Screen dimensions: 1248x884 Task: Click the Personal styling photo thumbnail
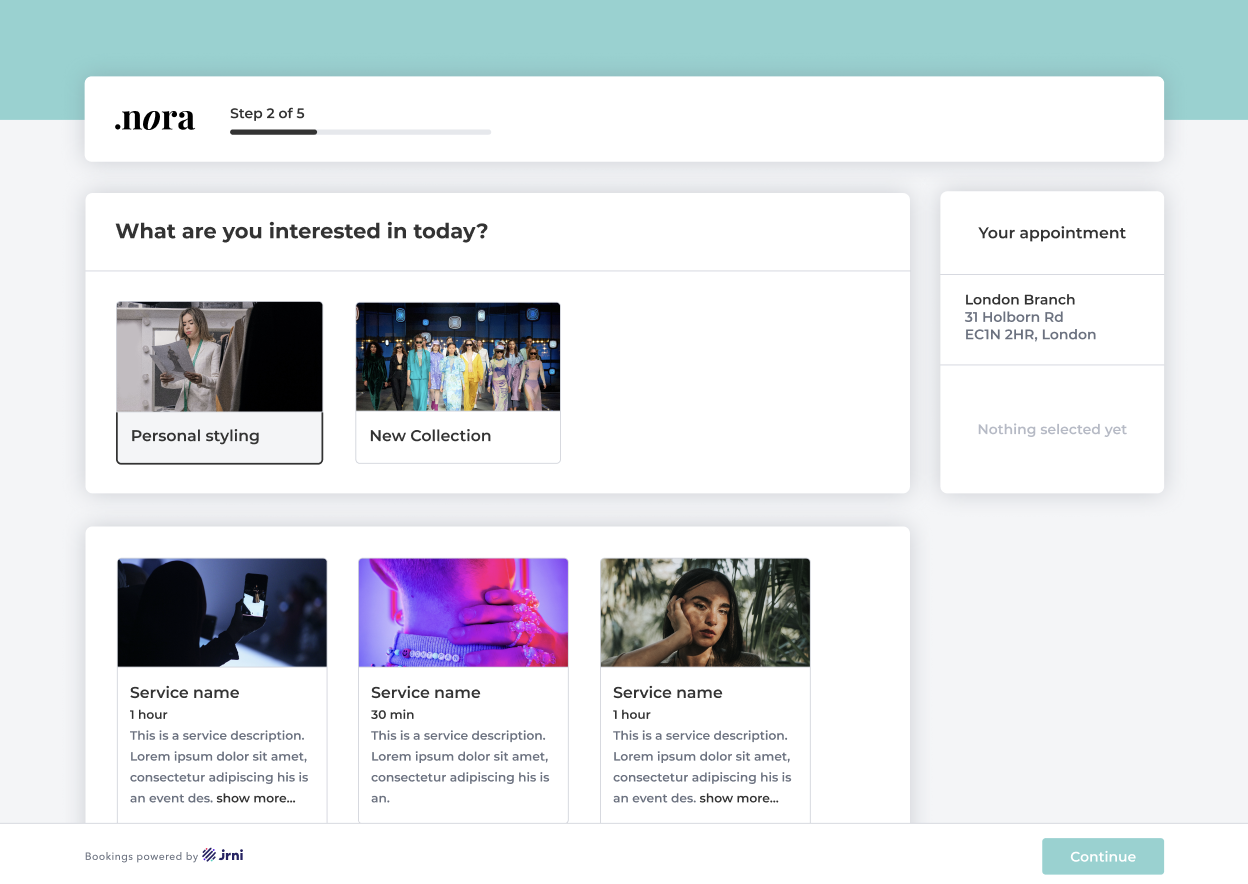point(219,357)
